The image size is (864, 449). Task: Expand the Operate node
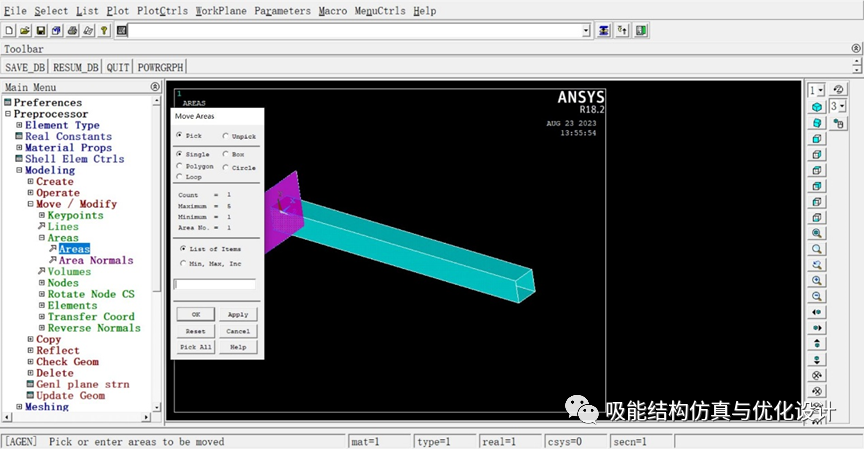coord(31,193)
